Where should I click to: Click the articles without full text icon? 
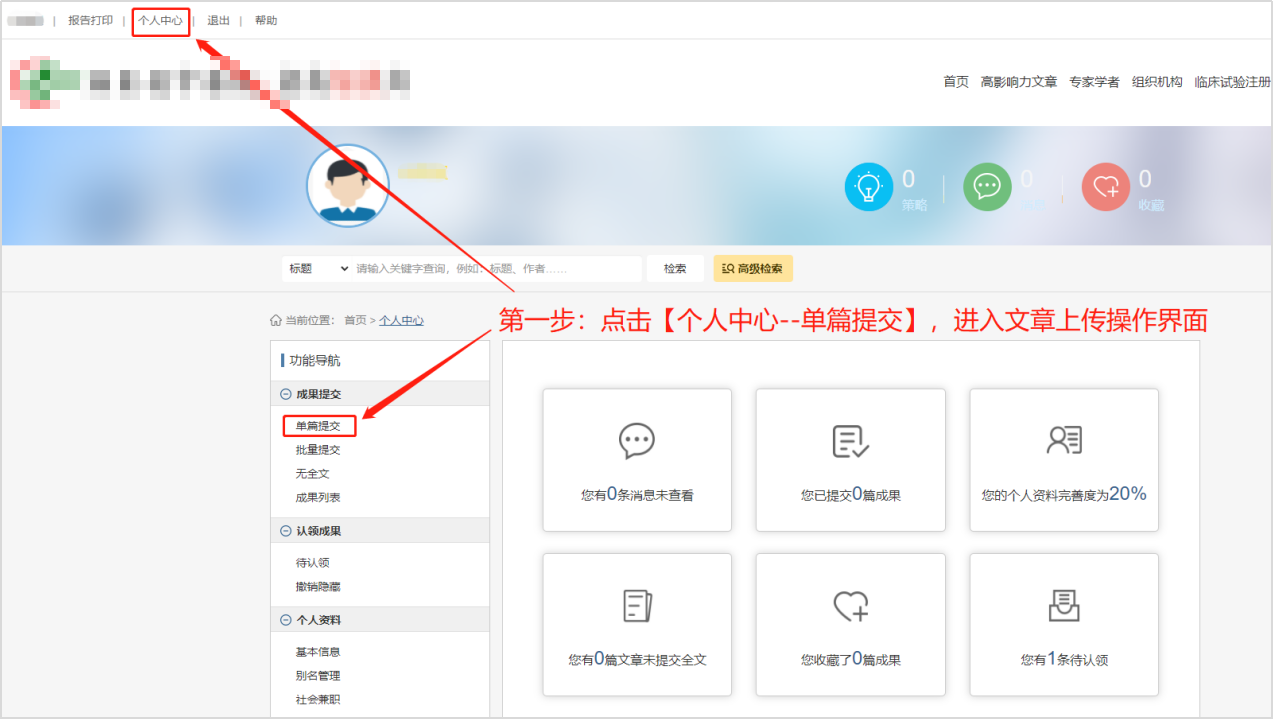(x=637, y=606)
